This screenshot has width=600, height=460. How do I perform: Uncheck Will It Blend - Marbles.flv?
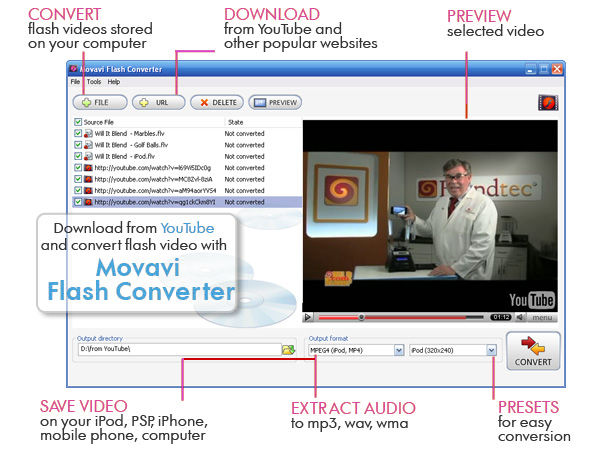coord(78,133)
